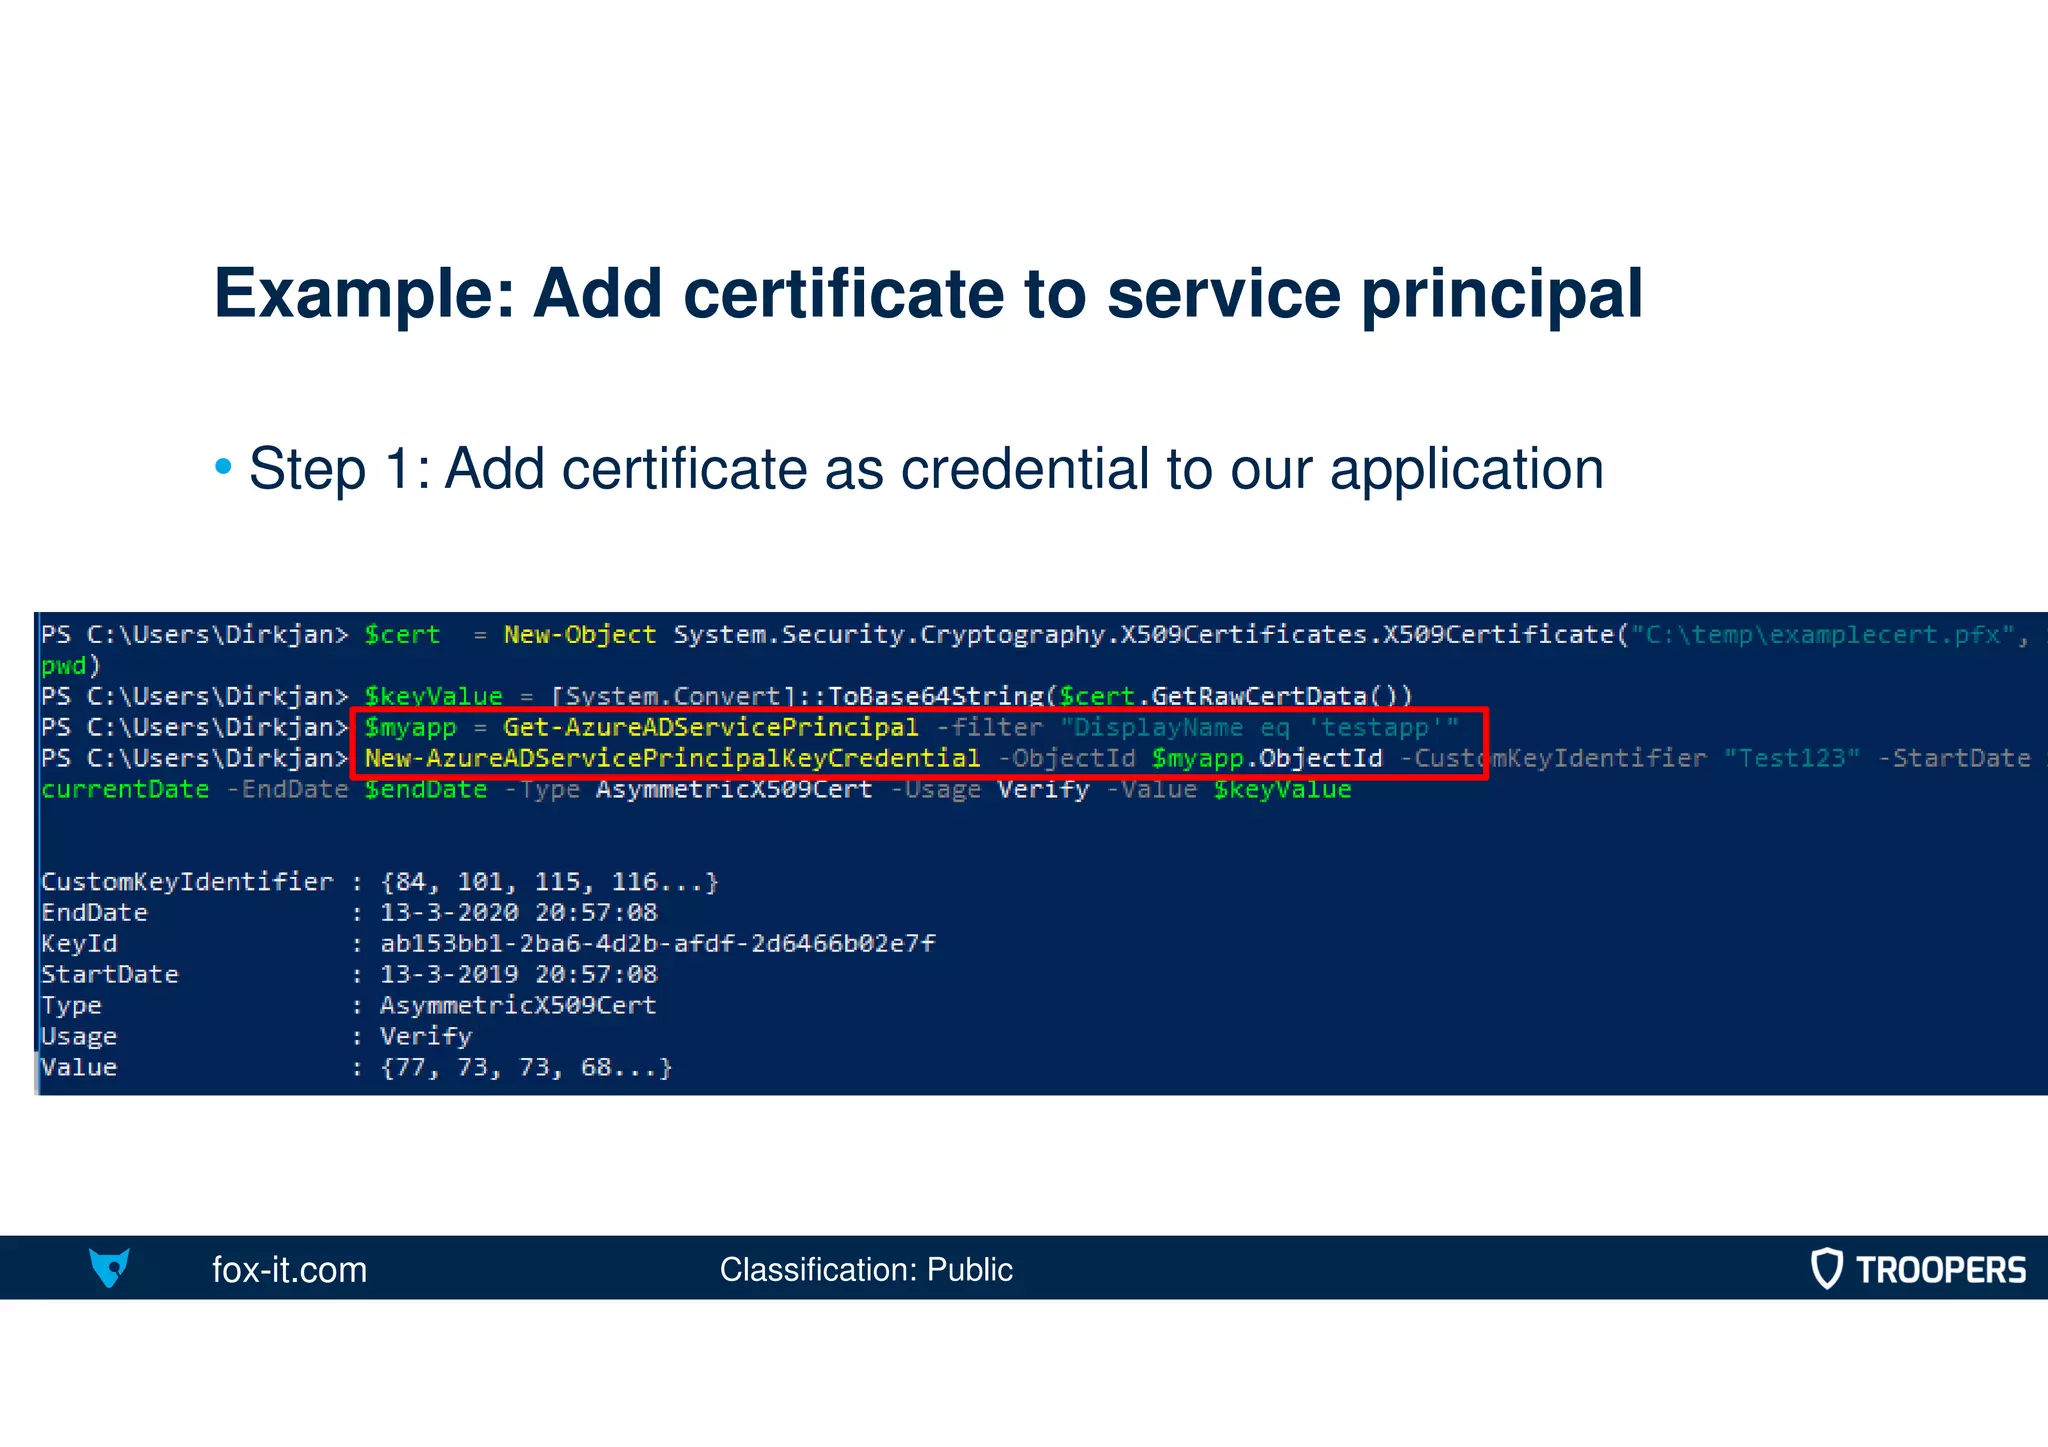
Task: Click the Type output value 'AsymmetricX509Cert'
Action: click(x=518, y=1006)
